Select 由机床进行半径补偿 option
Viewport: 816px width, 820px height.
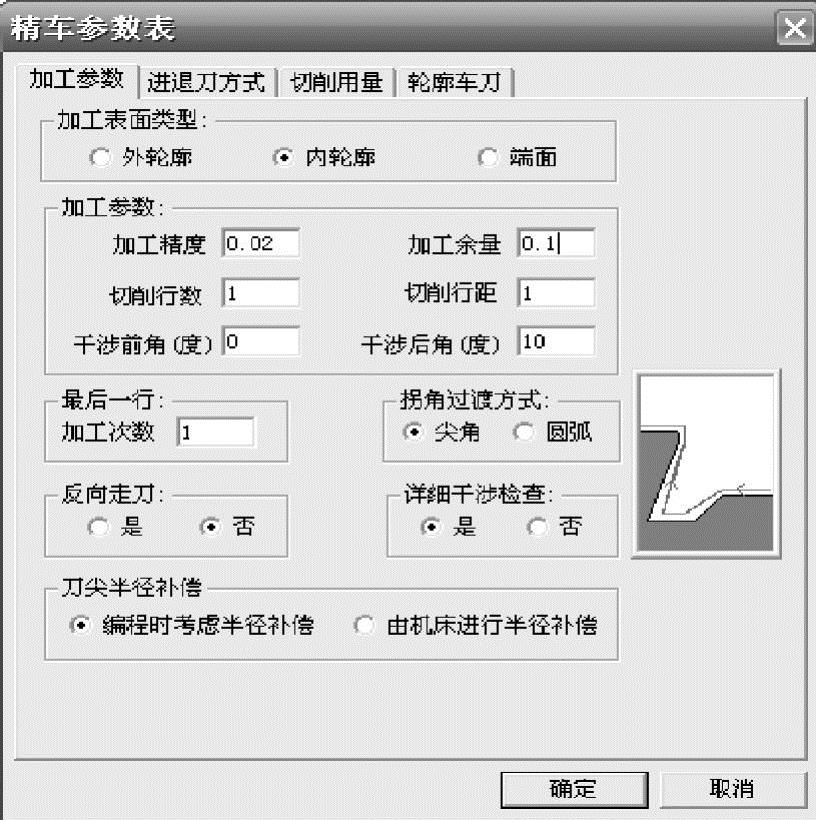(x=364, y=625)
